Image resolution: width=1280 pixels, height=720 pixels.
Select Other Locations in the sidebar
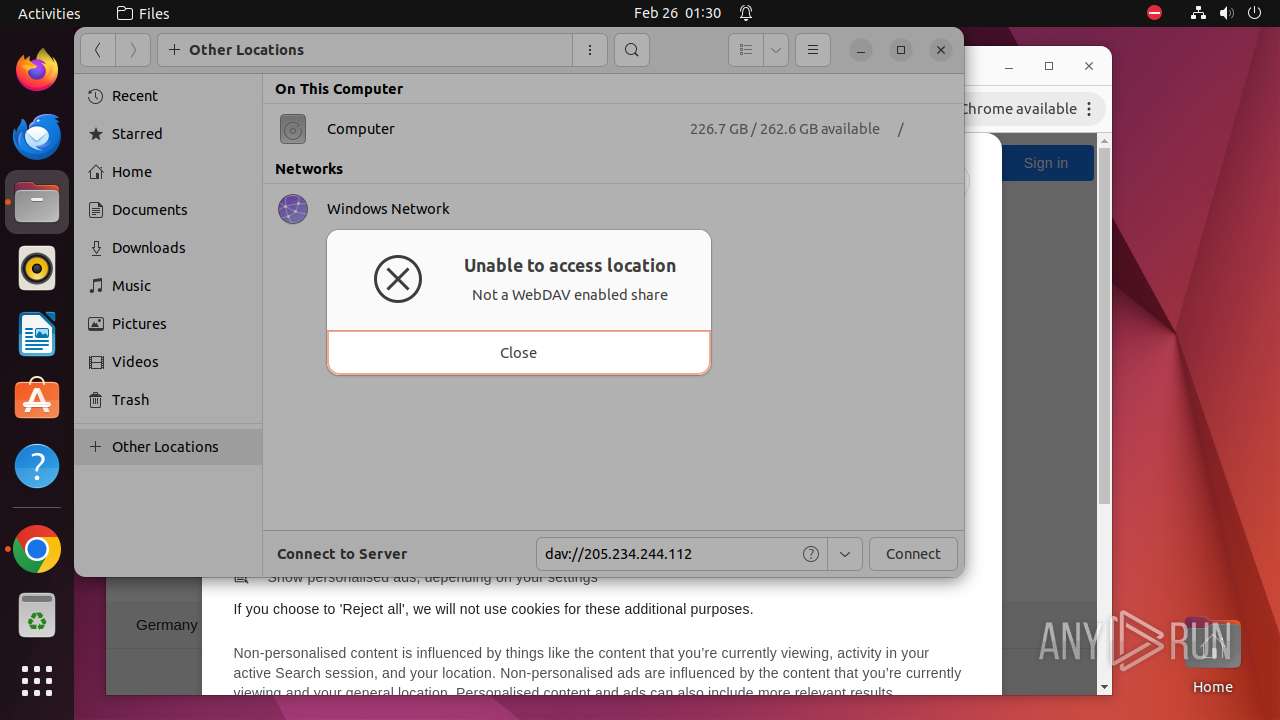[168, 447]
